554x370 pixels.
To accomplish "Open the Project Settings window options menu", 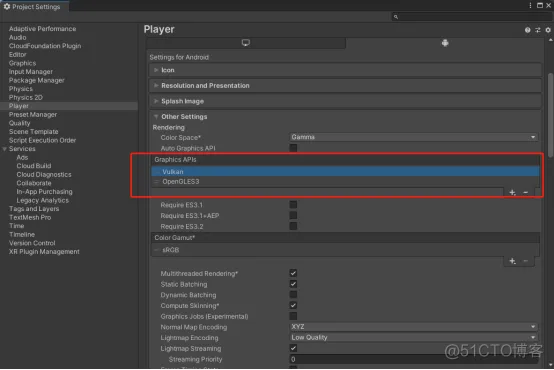I will (x=530, y=5).
